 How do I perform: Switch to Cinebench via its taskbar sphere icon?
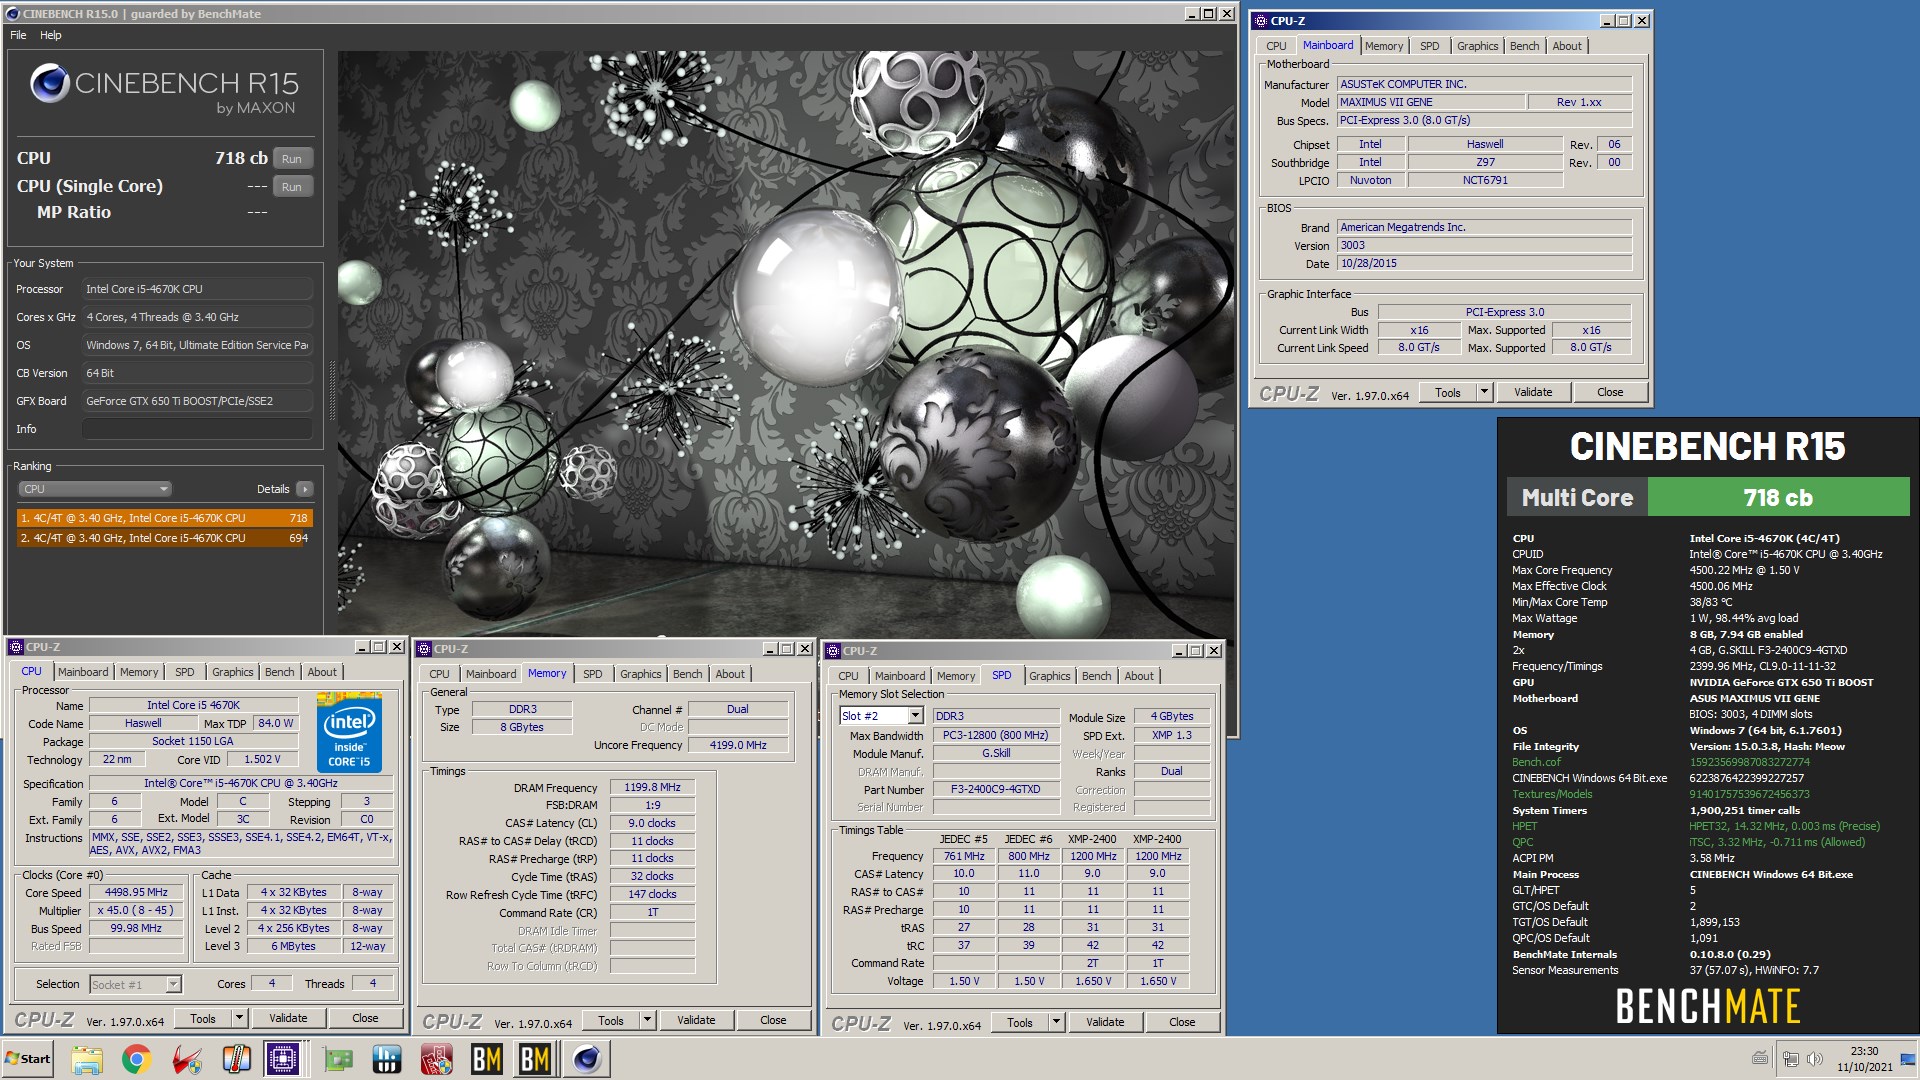pyautogui.click(x=586, y=1059)
